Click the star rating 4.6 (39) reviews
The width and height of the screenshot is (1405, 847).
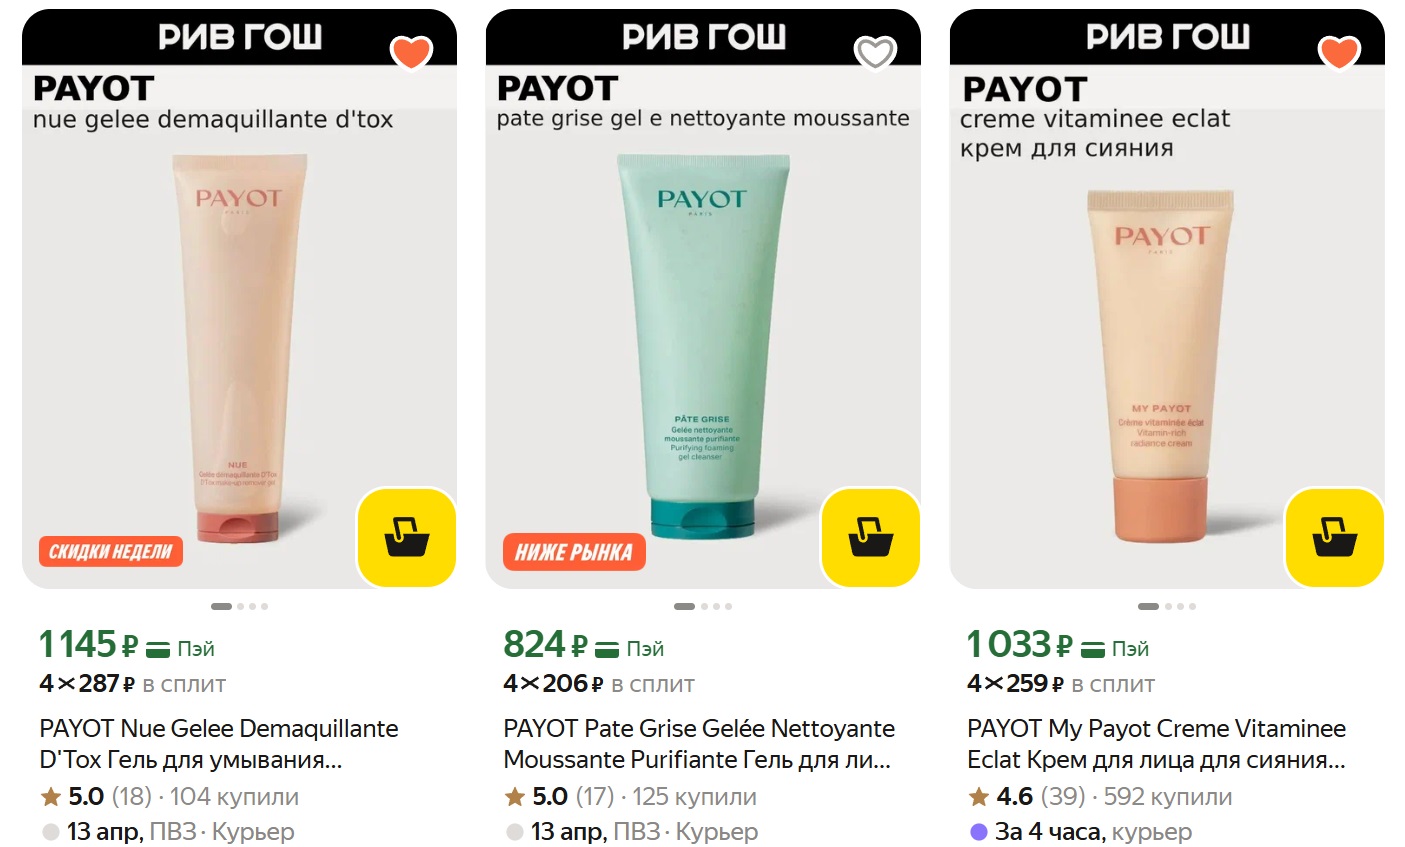point(1026,797)
